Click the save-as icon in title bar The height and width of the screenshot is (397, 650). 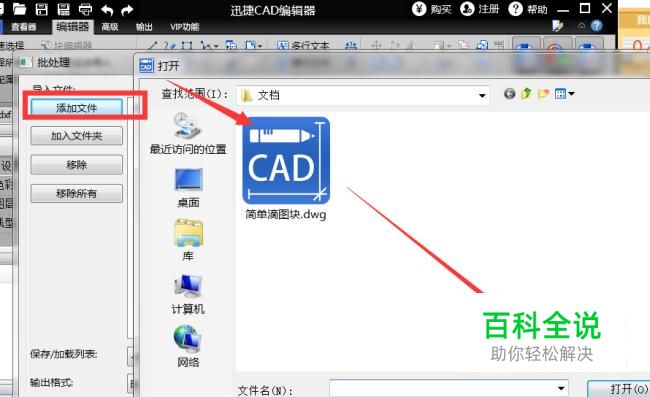point(63,9)
